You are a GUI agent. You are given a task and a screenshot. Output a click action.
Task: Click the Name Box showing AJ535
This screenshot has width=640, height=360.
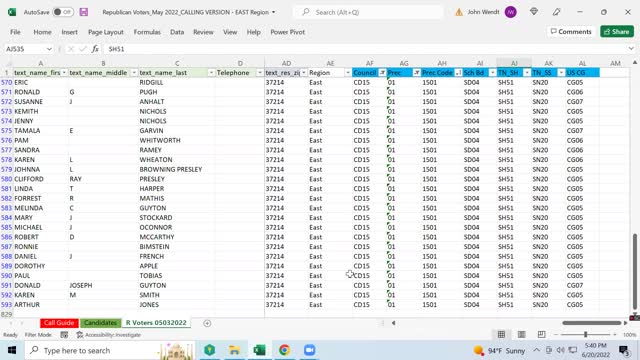[x=24, y=49]
